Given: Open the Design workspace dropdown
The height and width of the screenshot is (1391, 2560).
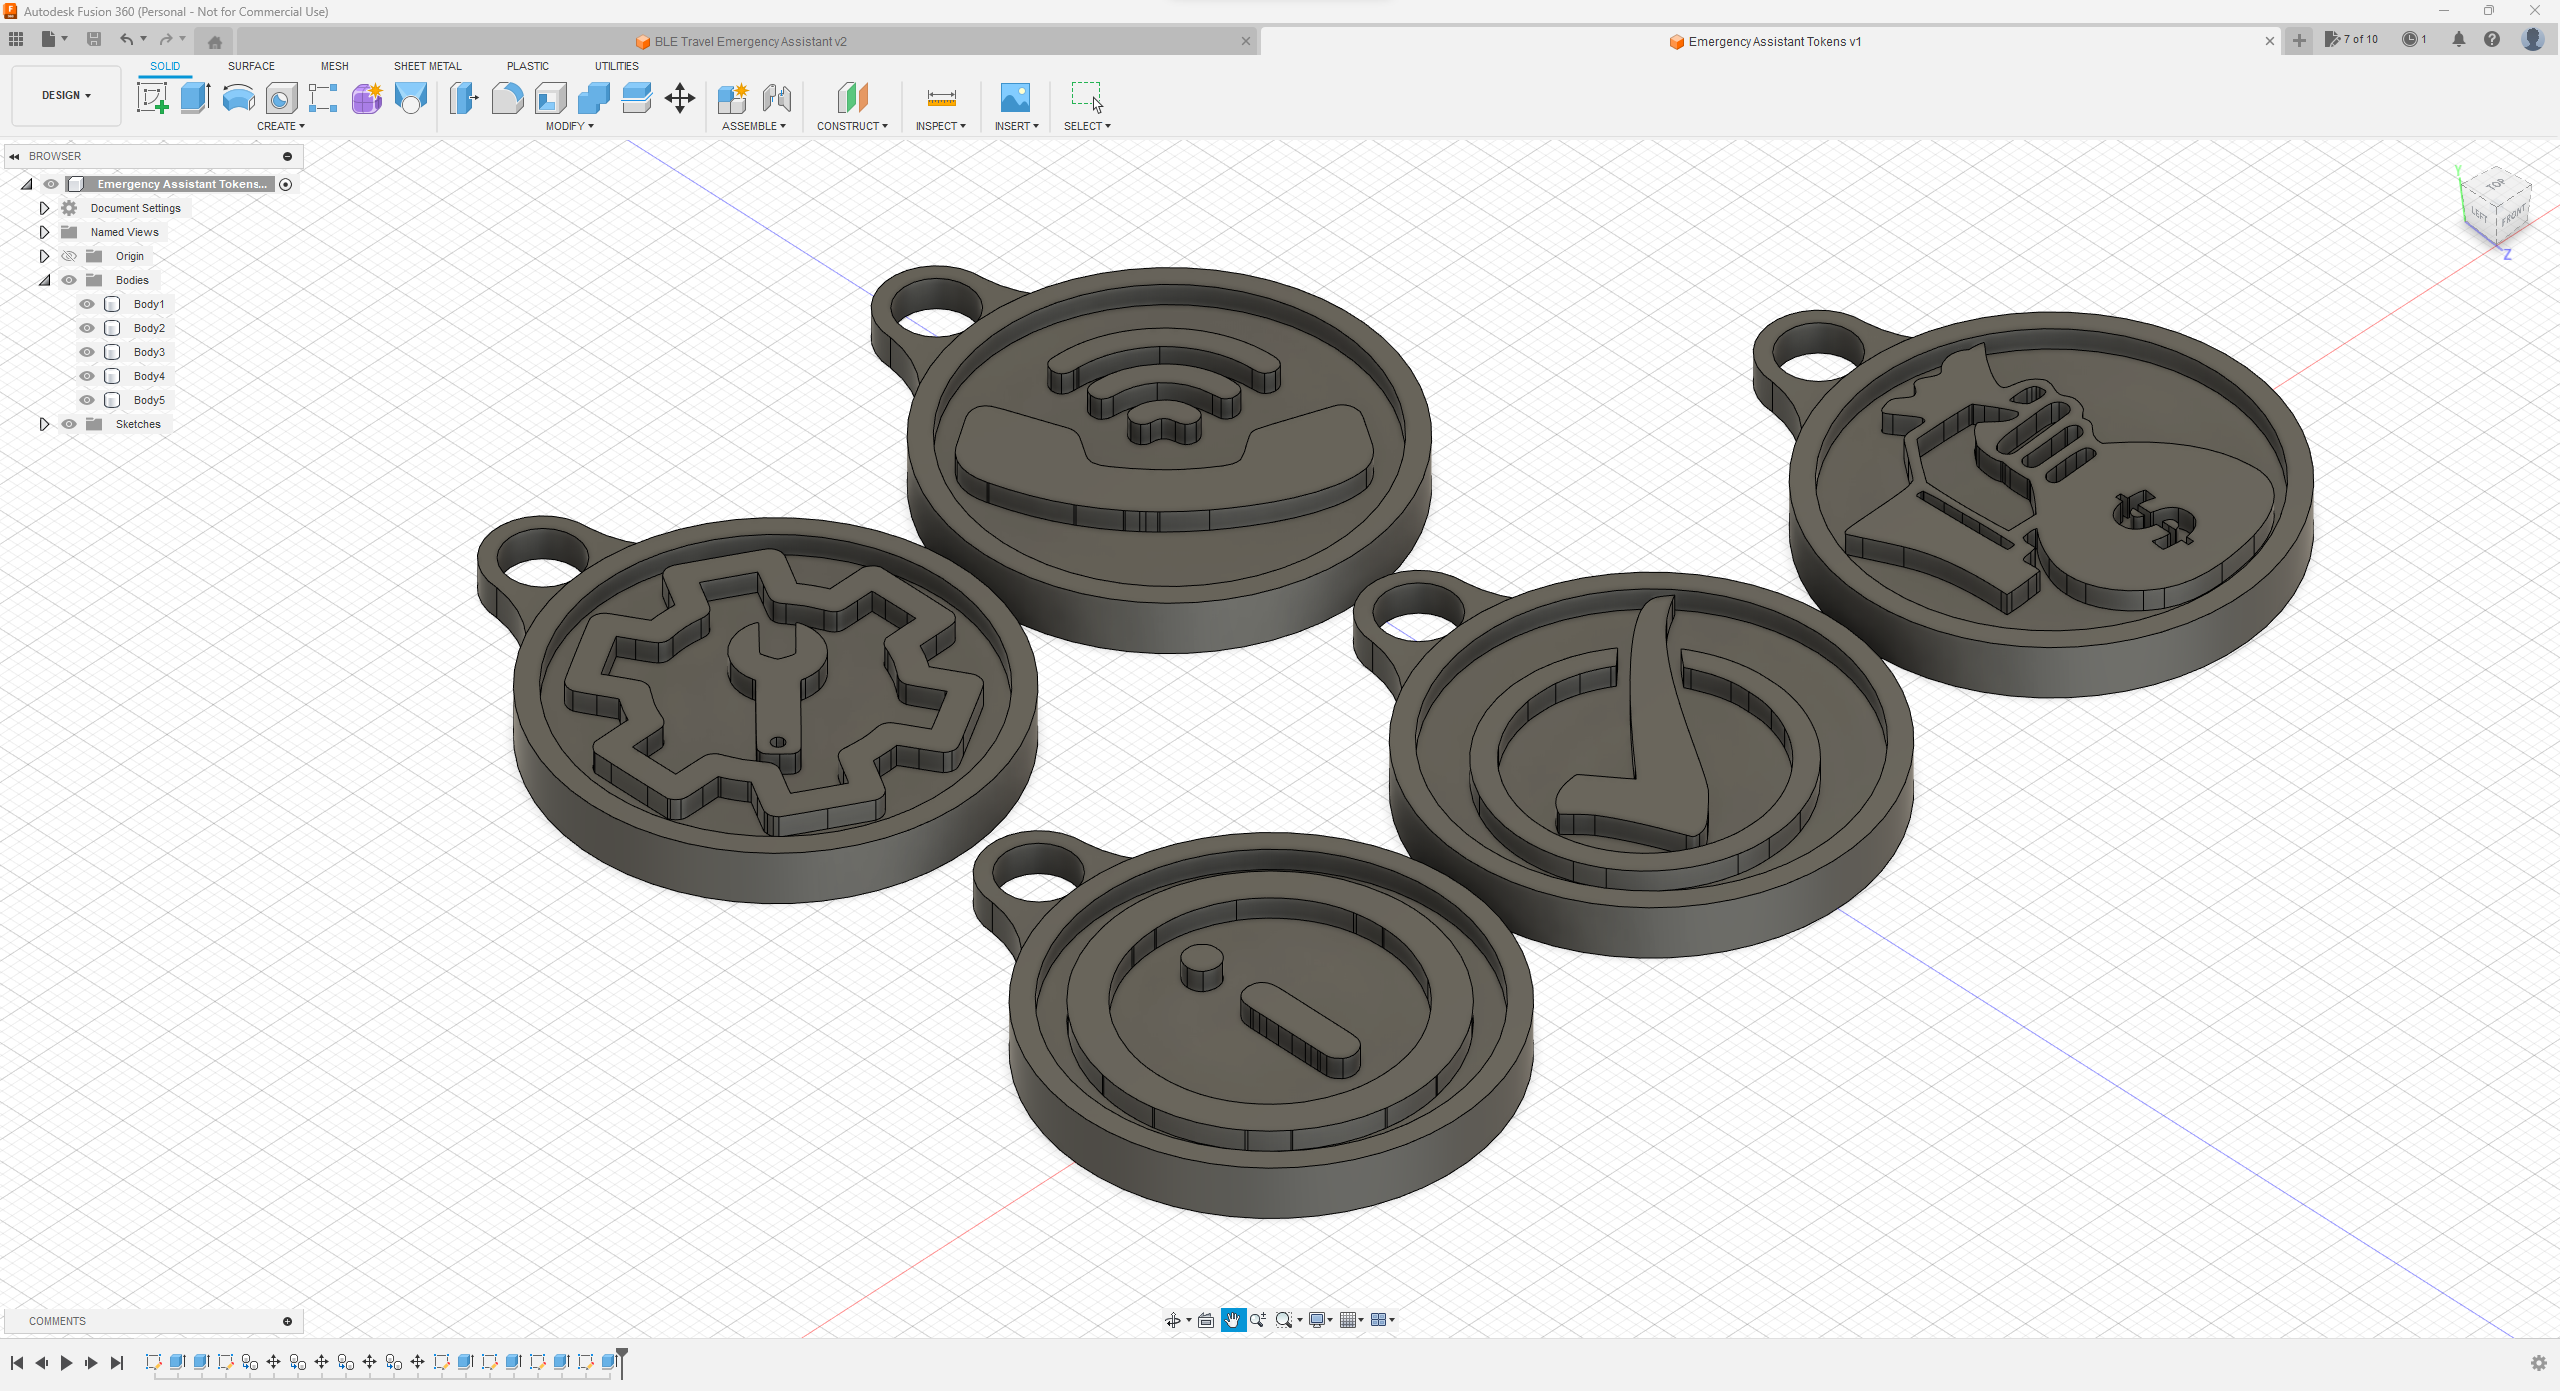Looking at the screenshot, I should tap(66, 95).
